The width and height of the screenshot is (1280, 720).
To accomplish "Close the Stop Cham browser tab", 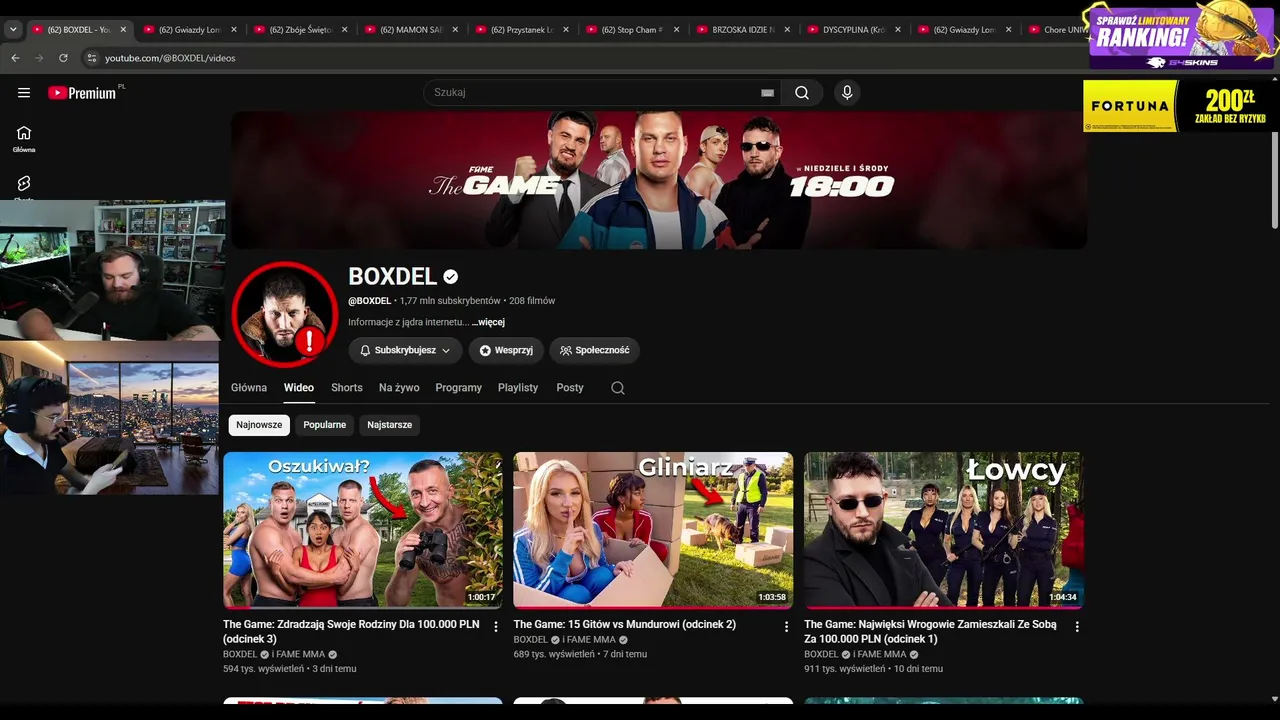I will click(x=676, y=30).
